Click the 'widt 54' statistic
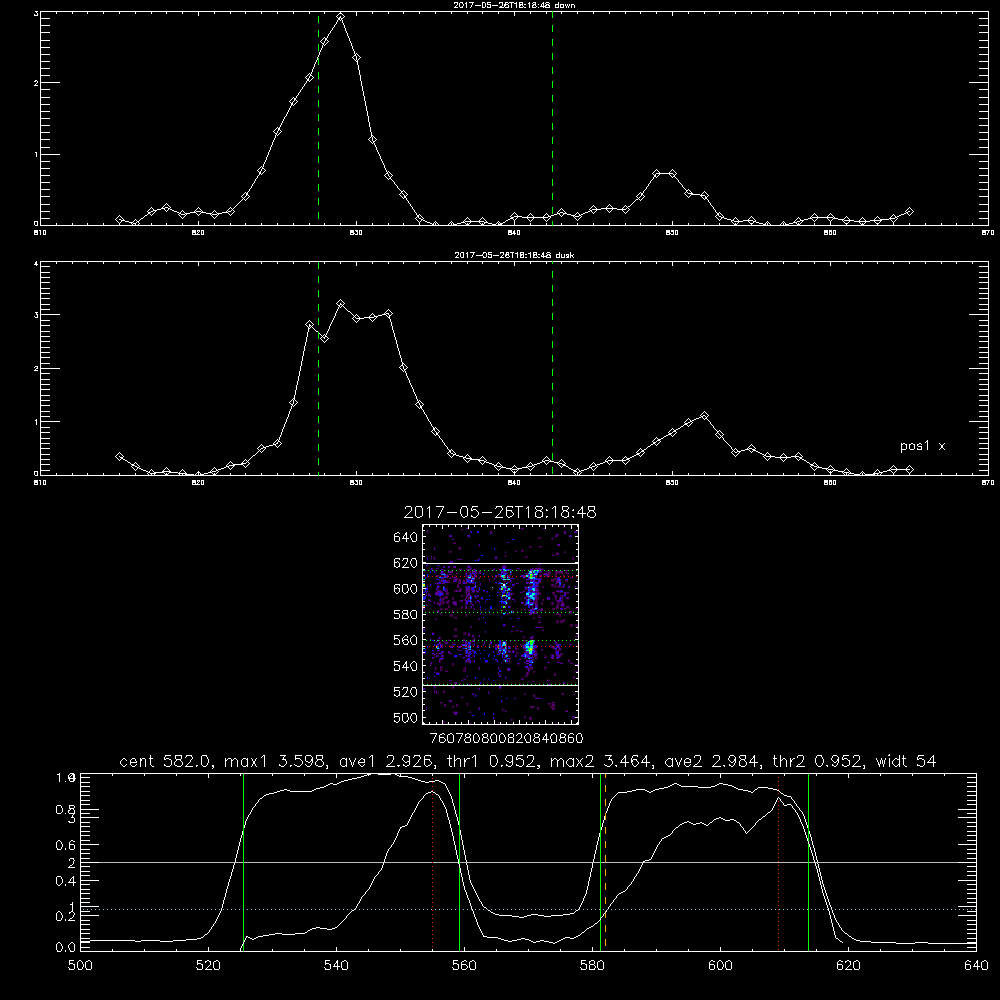The image size is (1000, 1000). tap(906, 761)
